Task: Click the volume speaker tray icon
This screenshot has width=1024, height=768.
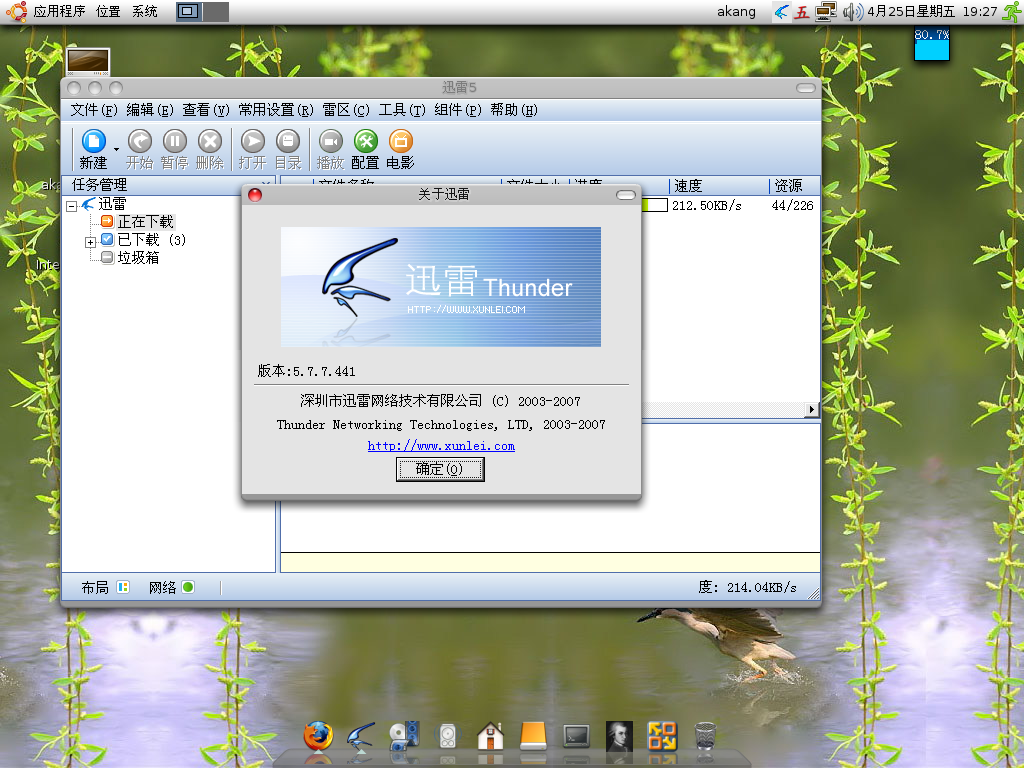Action: 852,12
